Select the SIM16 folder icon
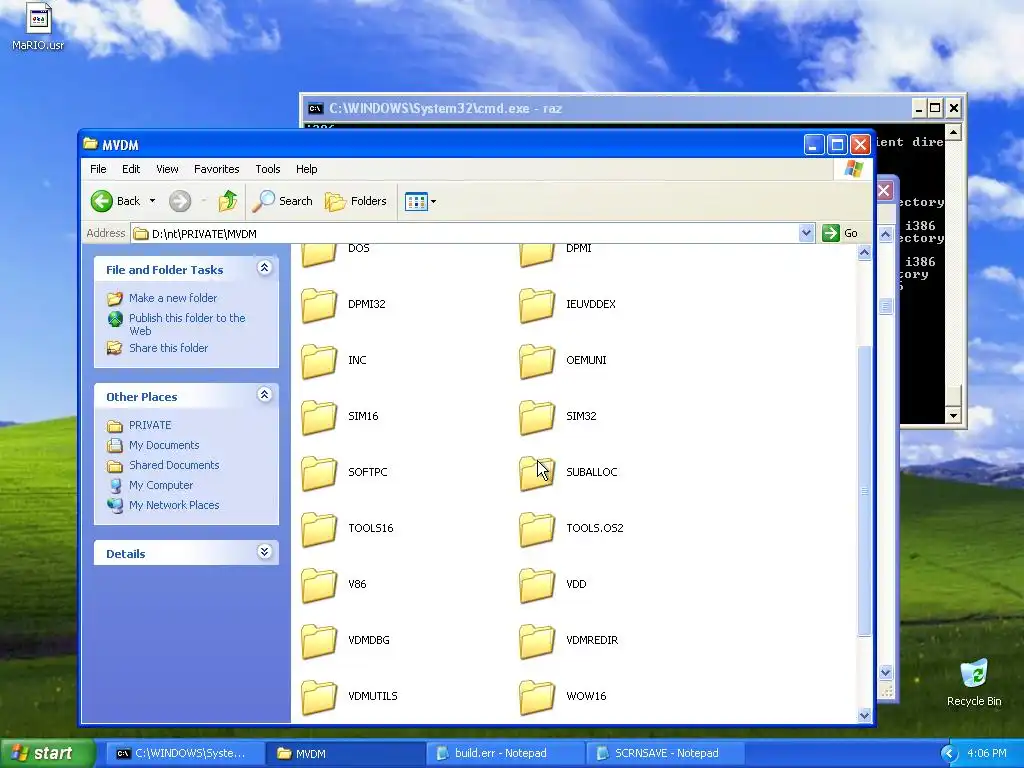The image size is (1024, 768). tap(319, 417)
